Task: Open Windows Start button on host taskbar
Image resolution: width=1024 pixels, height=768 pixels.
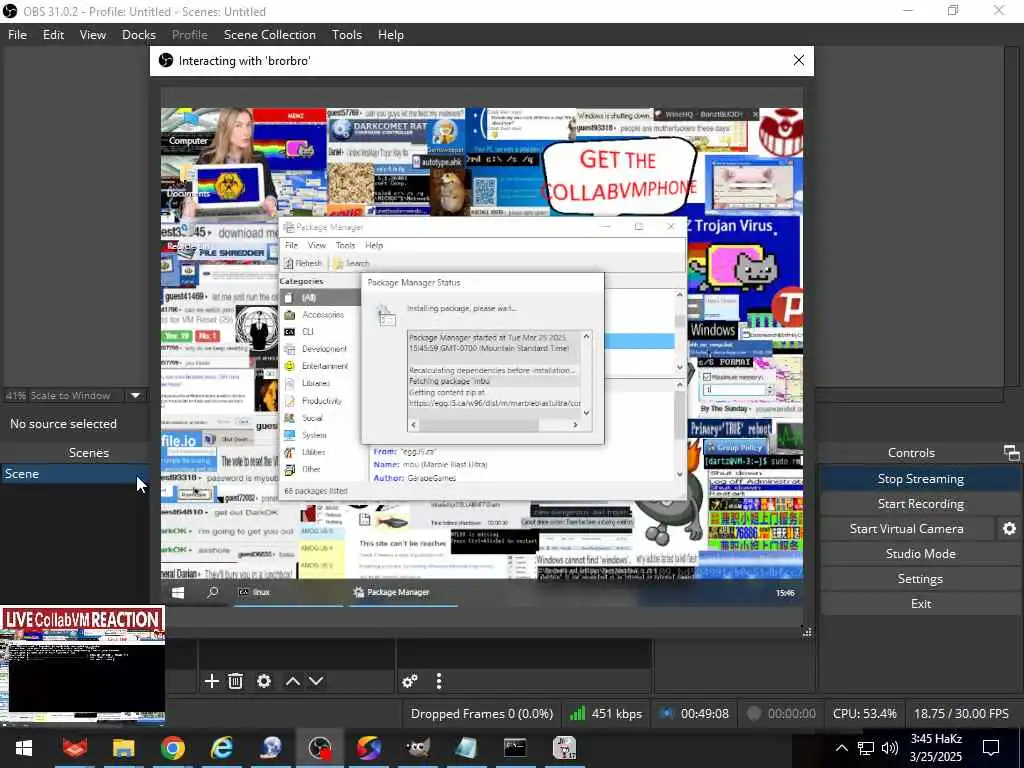Action: (24, 748)
